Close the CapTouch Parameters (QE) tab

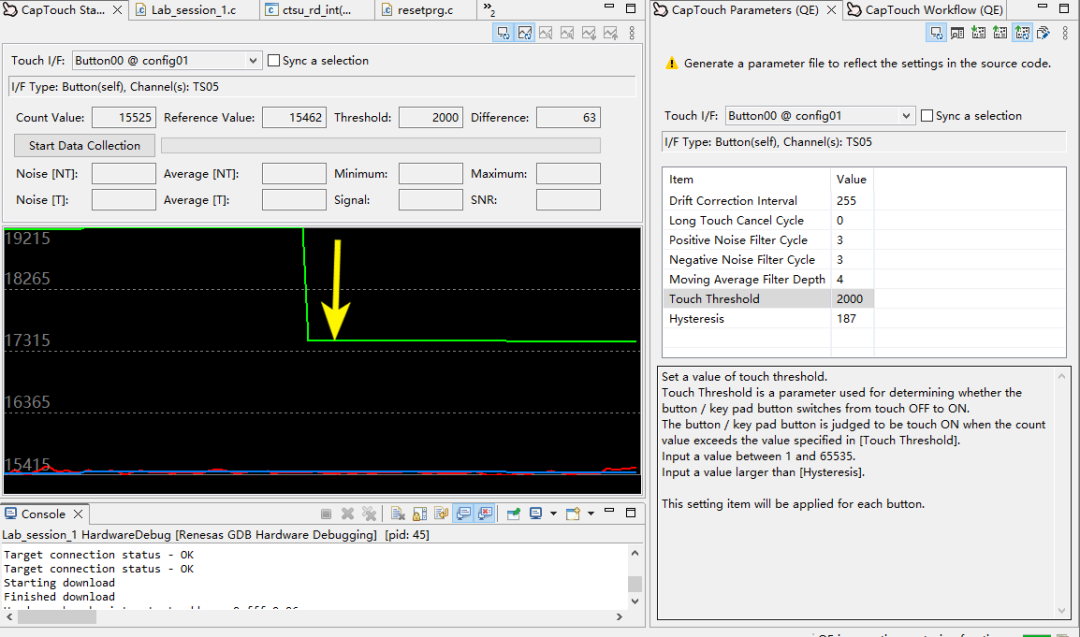click(x=831, y=10)
